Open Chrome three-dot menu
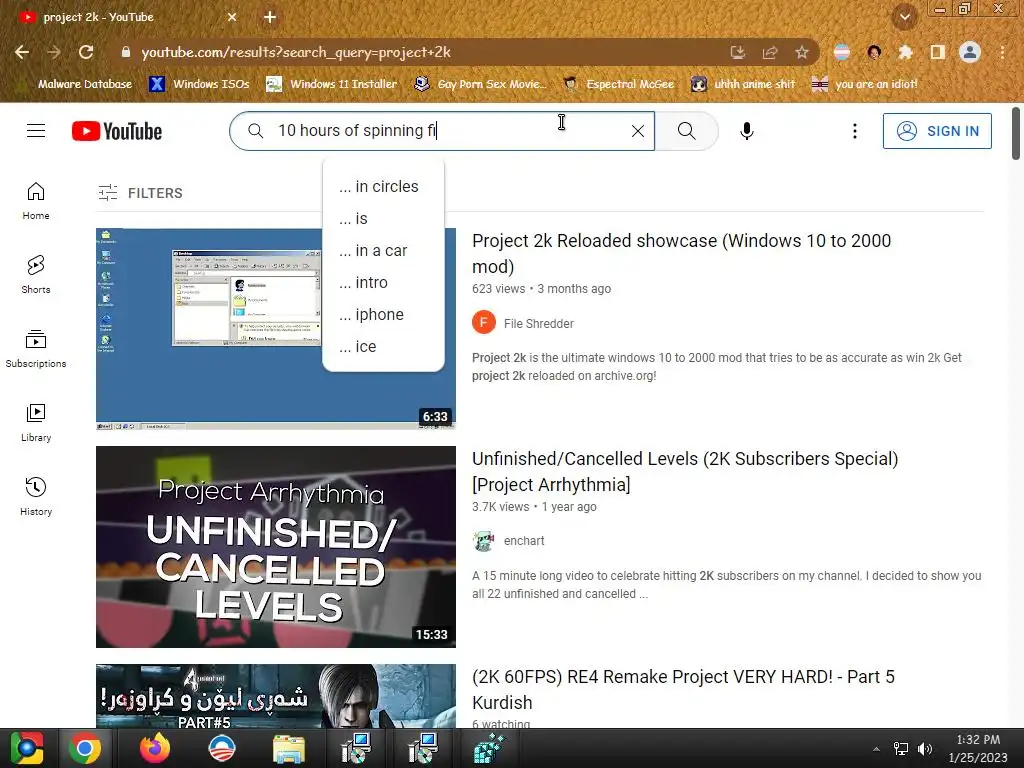Screen dimensions: 1024x768 (x=1002, y=52)
